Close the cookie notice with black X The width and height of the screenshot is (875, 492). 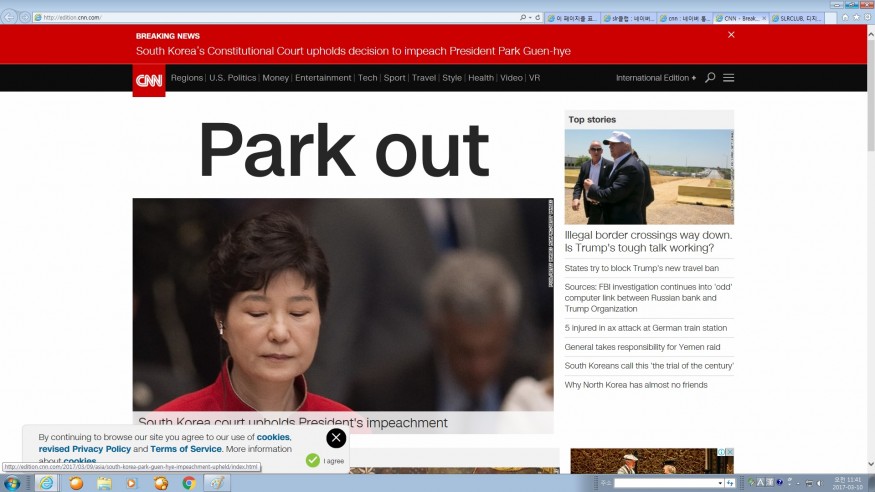coord(336,438)
